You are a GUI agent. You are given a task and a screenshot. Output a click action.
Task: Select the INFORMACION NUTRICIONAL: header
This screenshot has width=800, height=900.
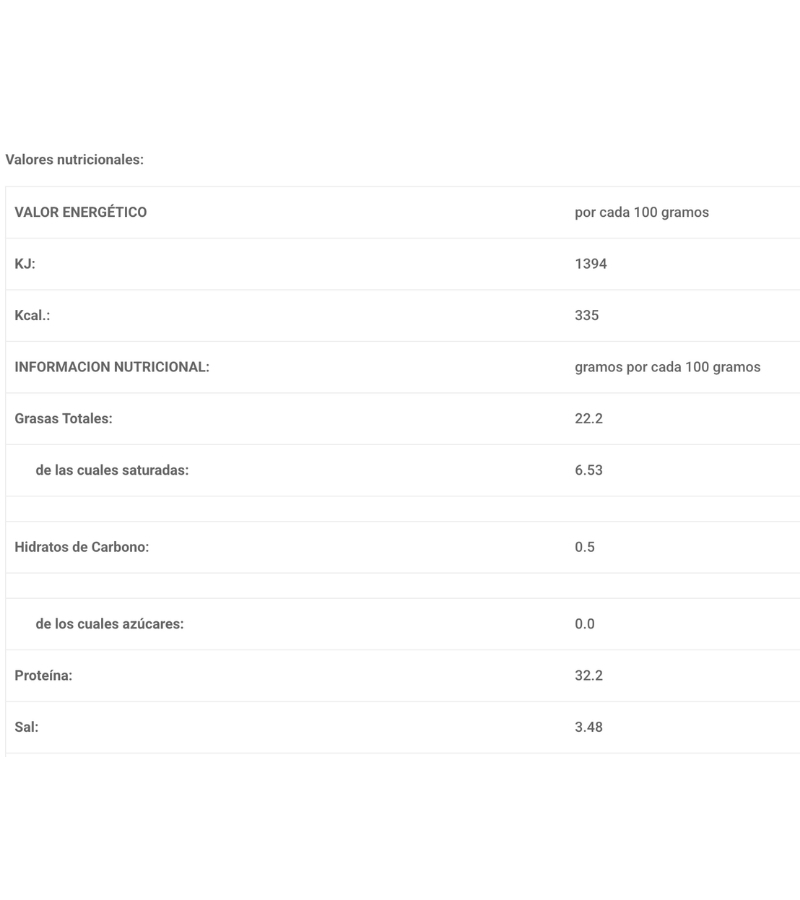112,367
